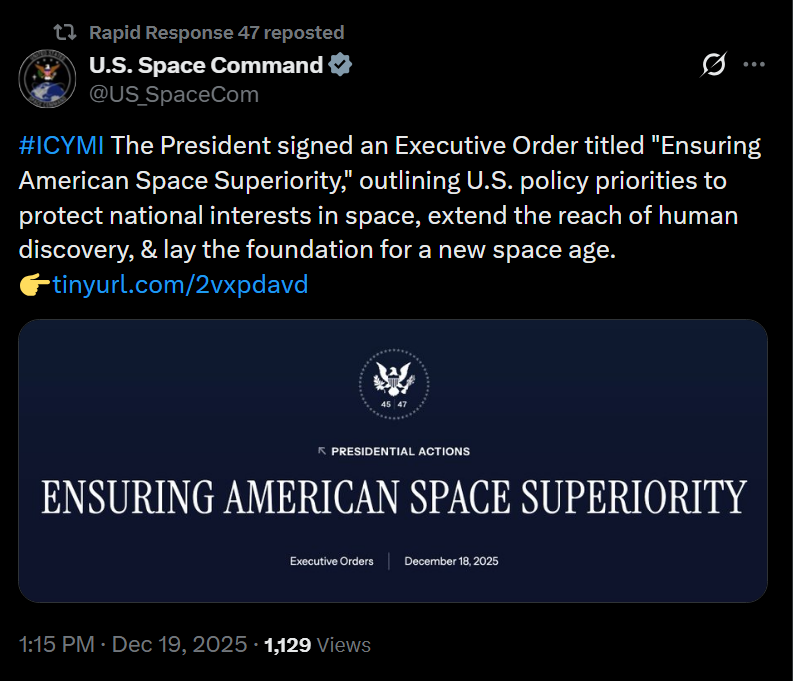Open the #ICYMI hashtag
793x681 pixels.
pyautogui.click(x=61, y=147)
